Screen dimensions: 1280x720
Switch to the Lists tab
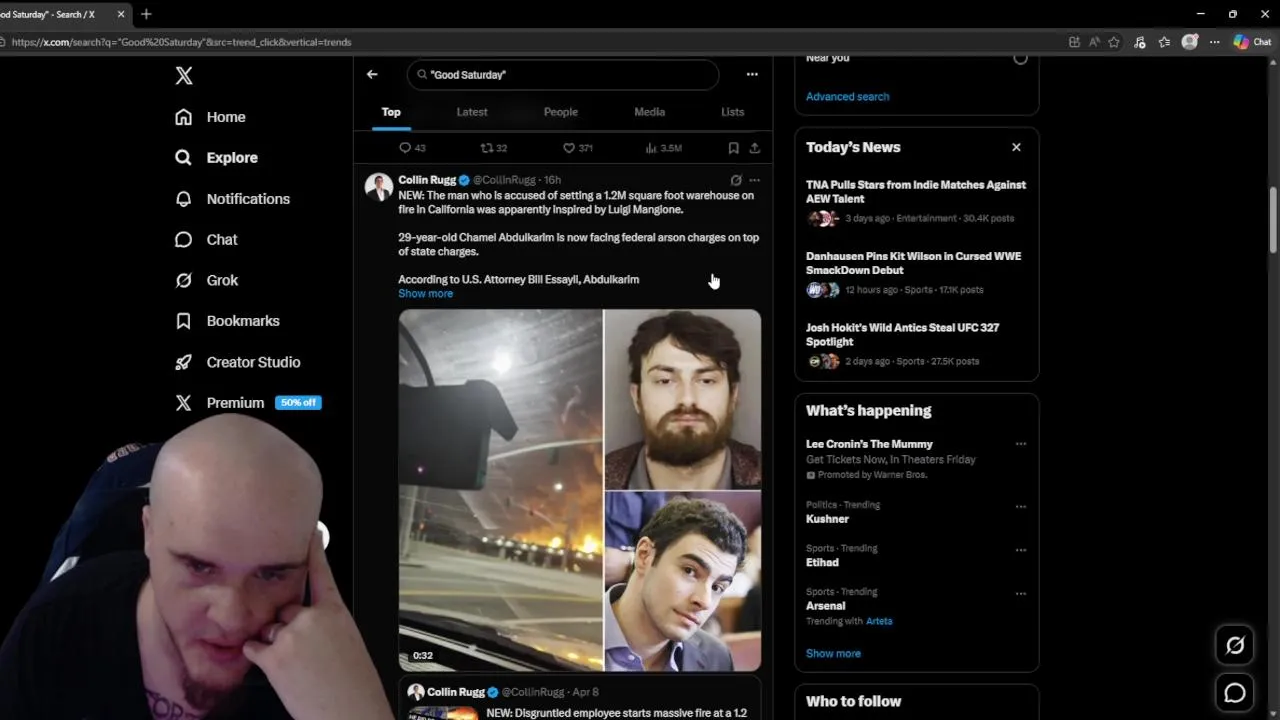point(733,112)
